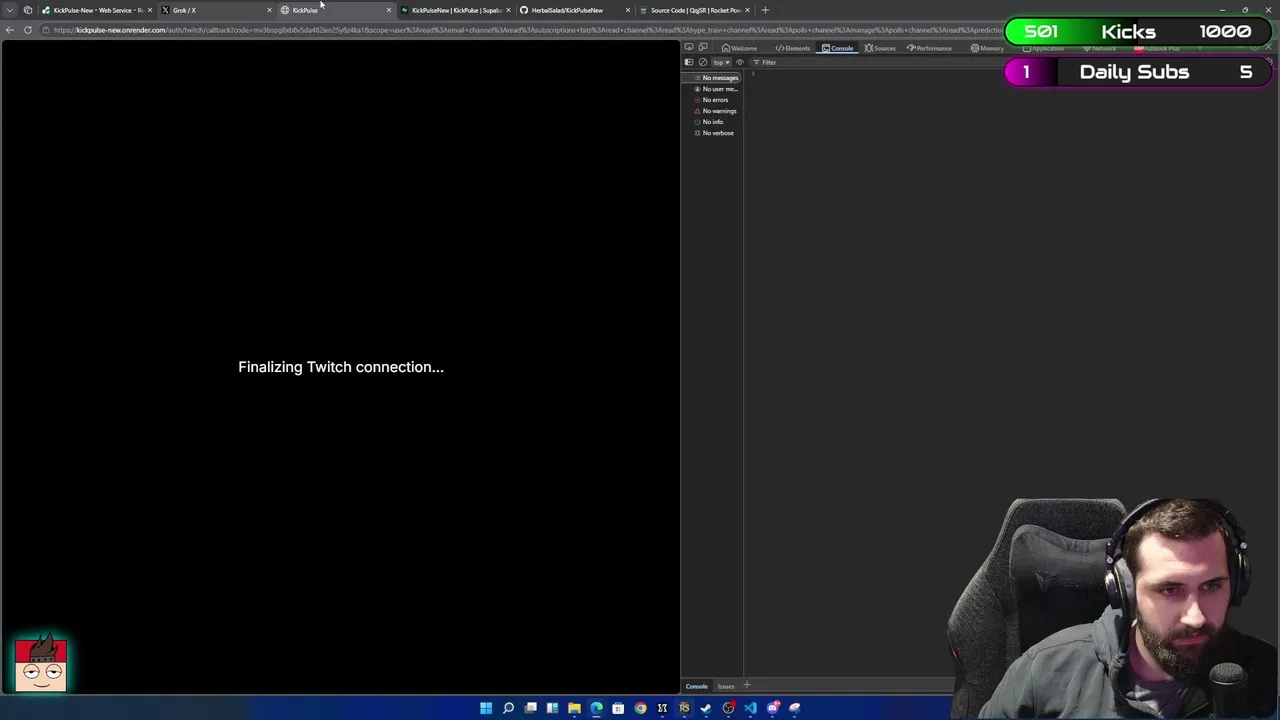1280x720 pixels.
Task: Click the address bar URL
Action: (530, 30)
